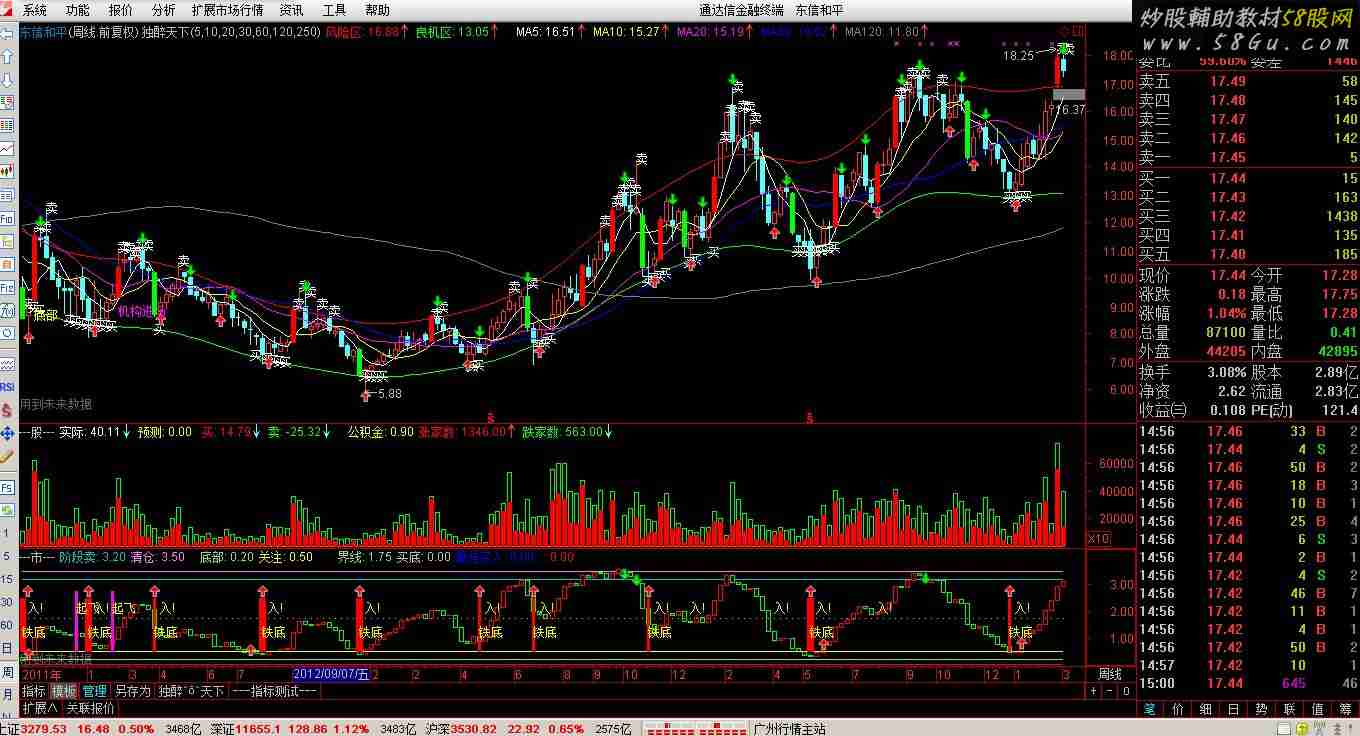Open the 工具 menu
The width and height of the screenshot is (1360, 736).
(335, 10)
